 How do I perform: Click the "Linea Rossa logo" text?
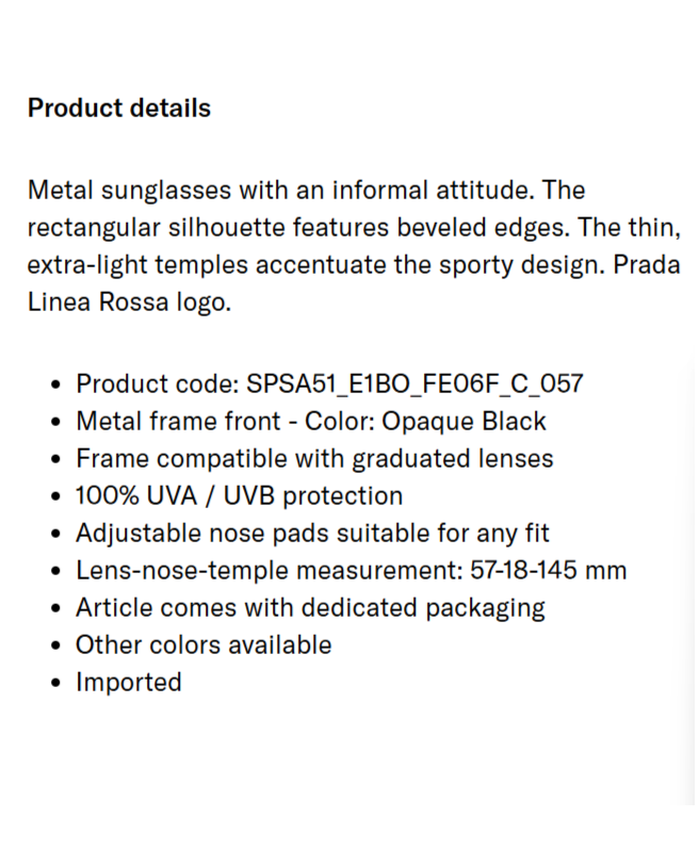(x=129, y=303)
